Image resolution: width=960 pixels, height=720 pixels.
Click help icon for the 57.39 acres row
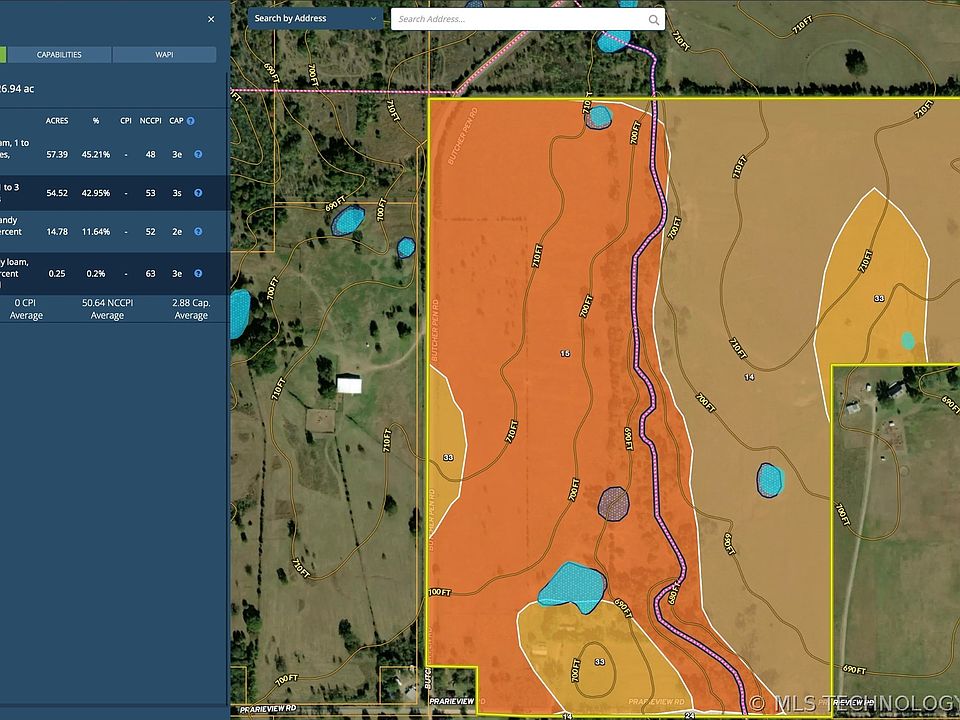click(x=198, y=155)
